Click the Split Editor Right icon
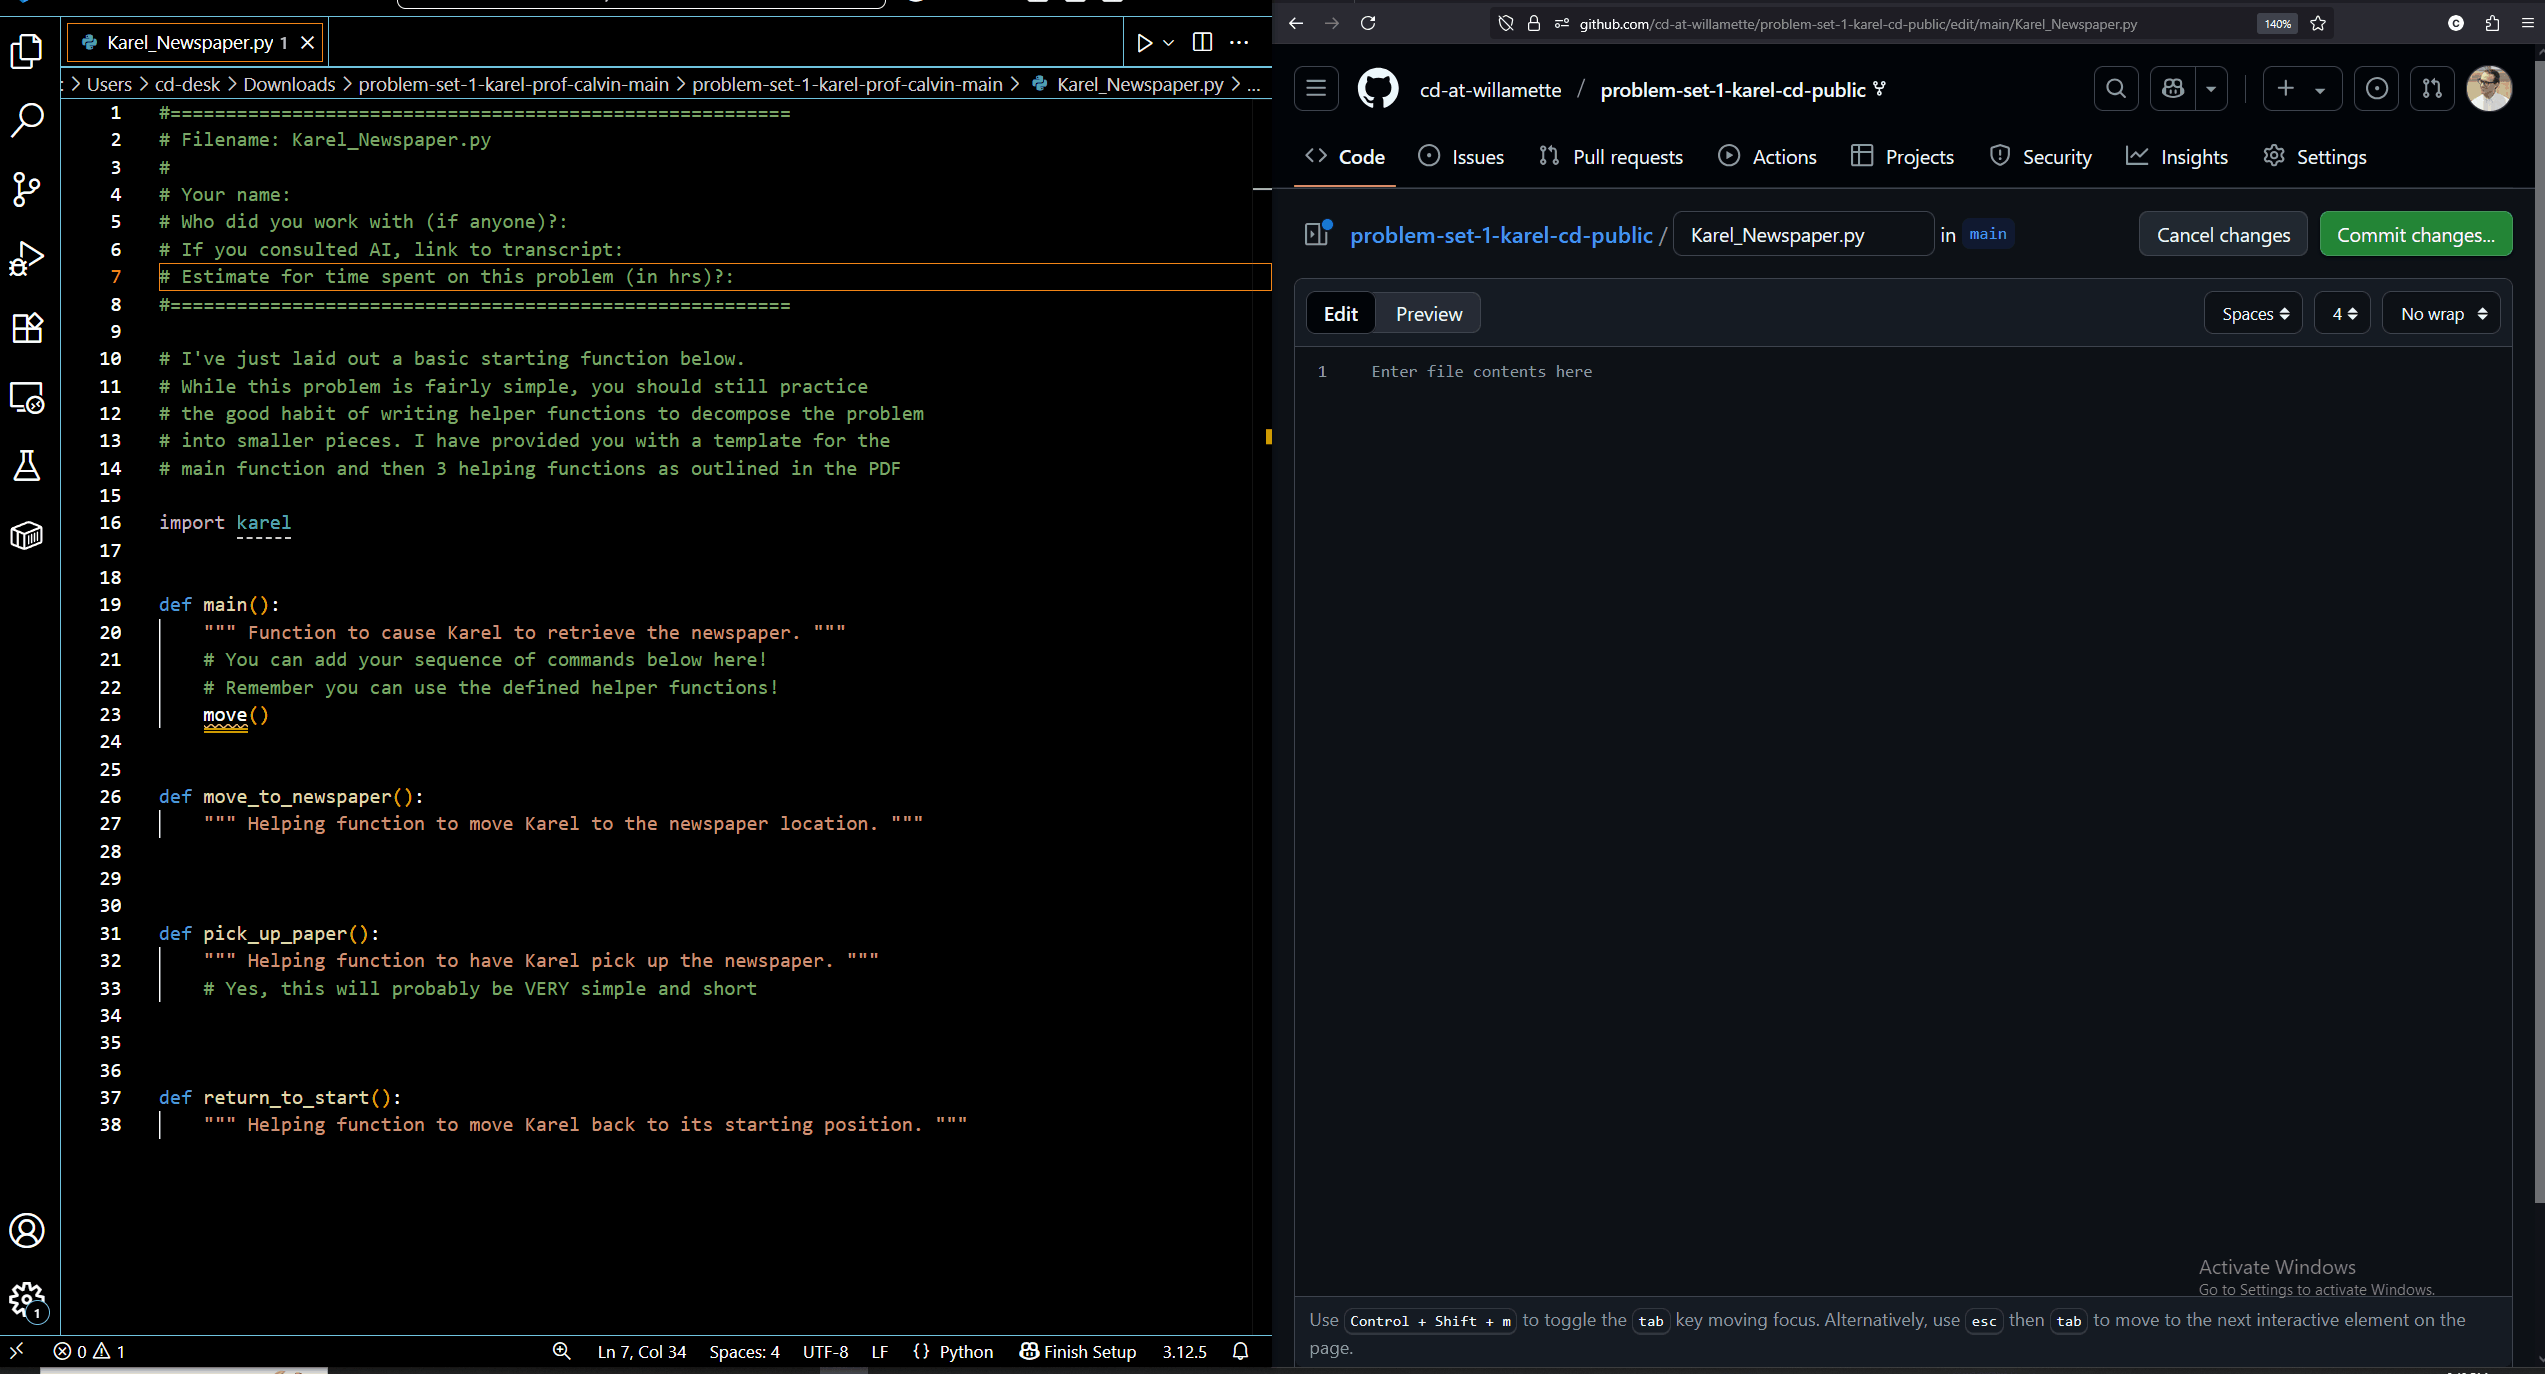 click(x=1202, y=42)
